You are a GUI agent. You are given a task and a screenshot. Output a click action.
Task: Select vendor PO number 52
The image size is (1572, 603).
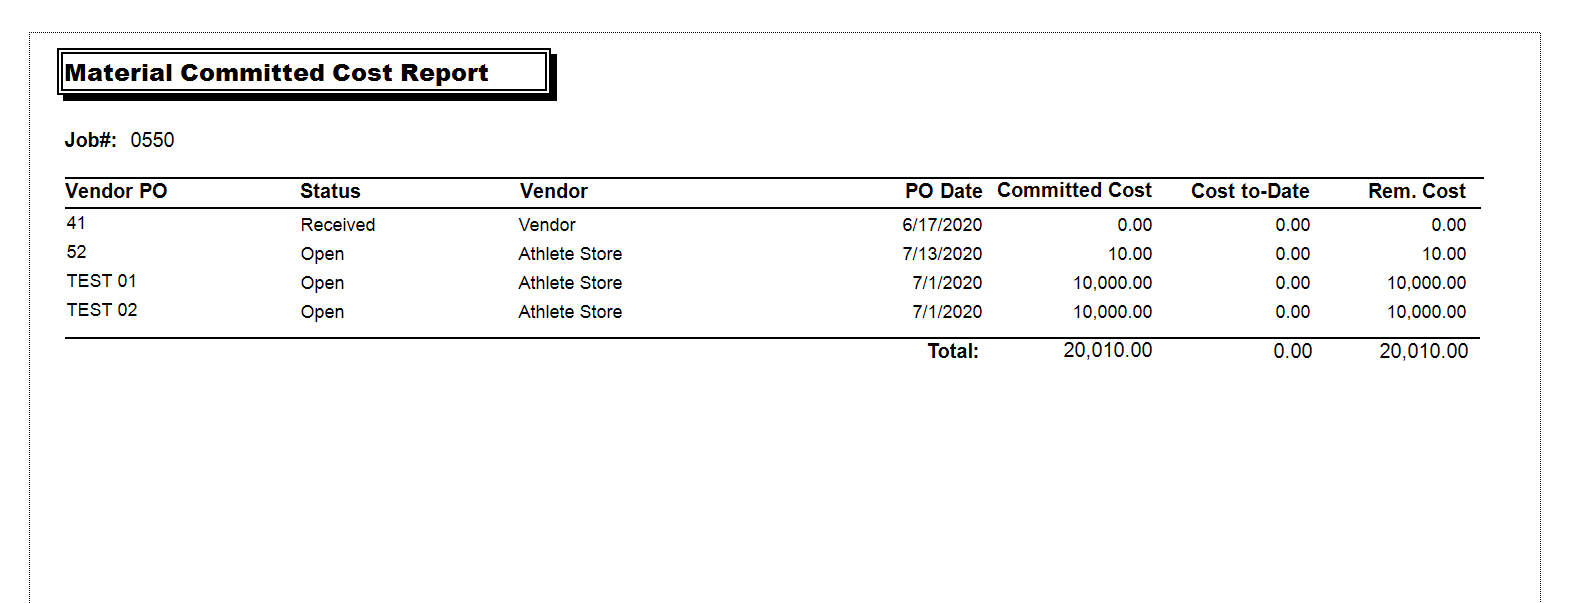pos(76,252)
